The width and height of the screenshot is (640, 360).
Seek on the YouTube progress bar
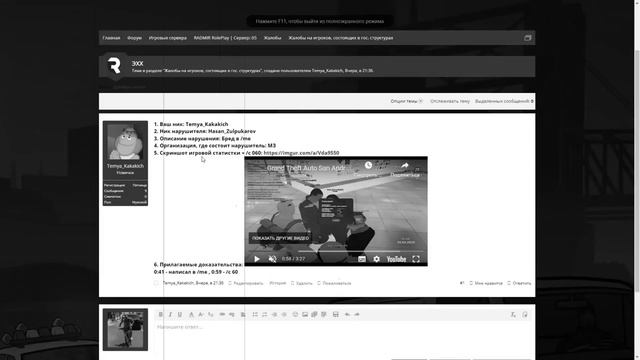(336, 251)
